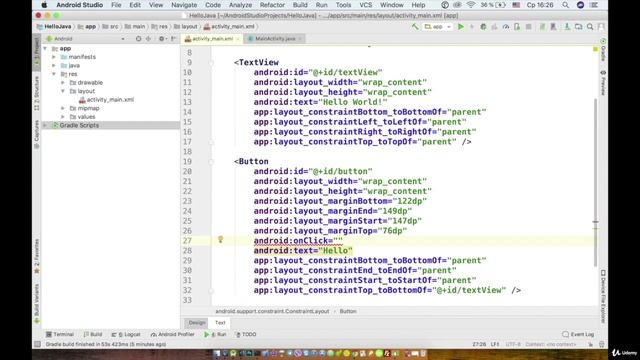Click the Project Structure icon in toolbar

pyautogui.click(x=579, y=27)
